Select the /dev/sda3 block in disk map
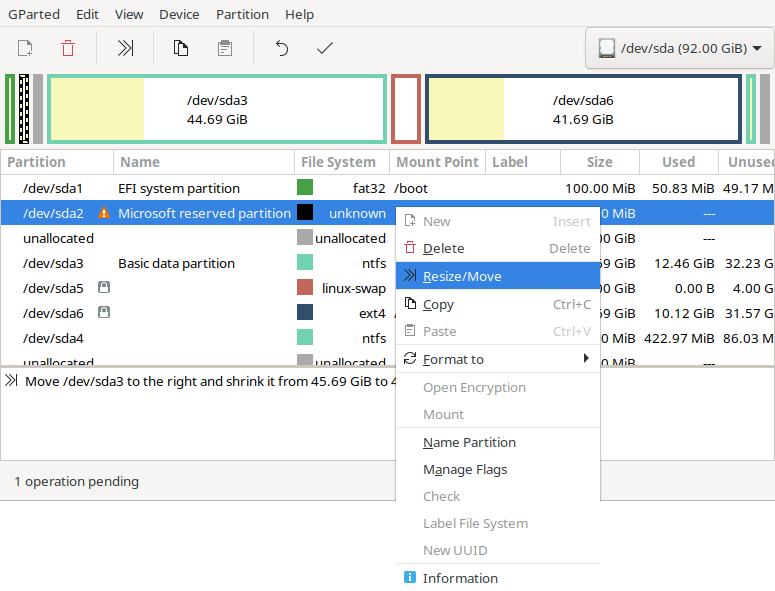 [x=217, y=110]
